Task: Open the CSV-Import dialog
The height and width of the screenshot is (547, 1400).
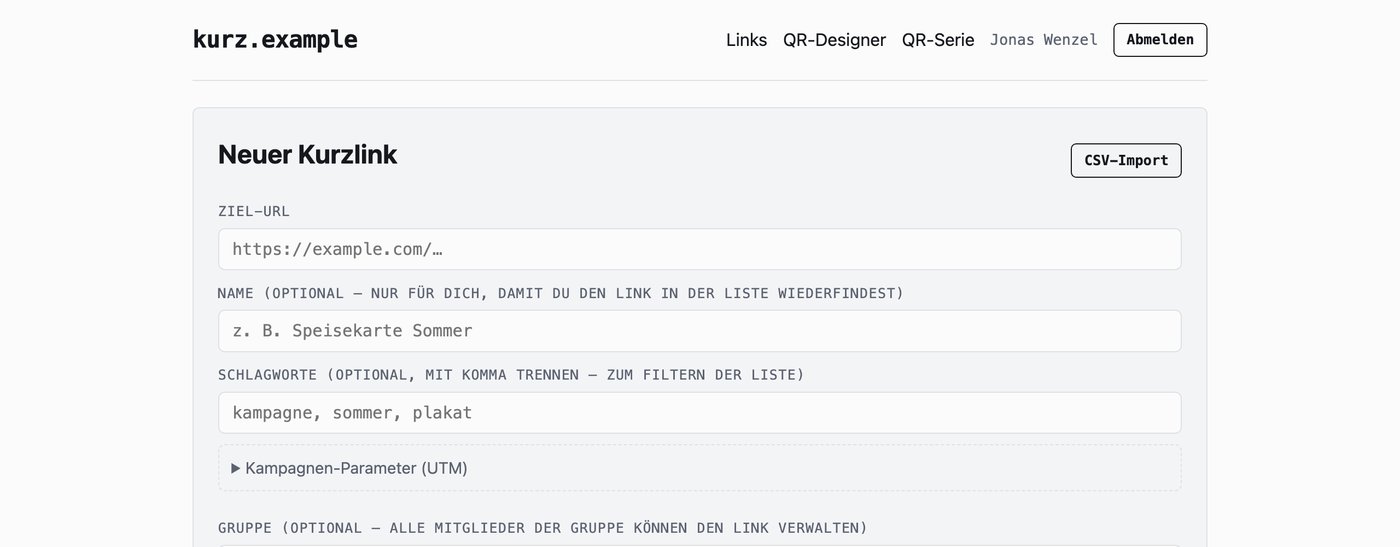Action: click(x=1126, y=160)
